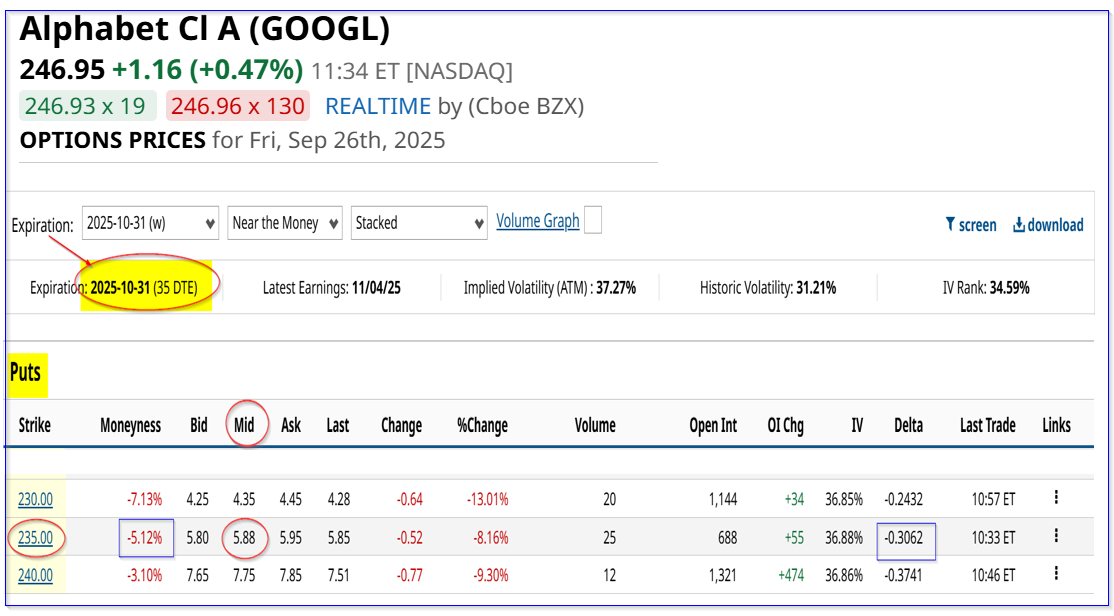Open the 230.00 strike link
The width and height of the screenshot is (1114, 616).
pyautogui.click(x=36, y=499)
